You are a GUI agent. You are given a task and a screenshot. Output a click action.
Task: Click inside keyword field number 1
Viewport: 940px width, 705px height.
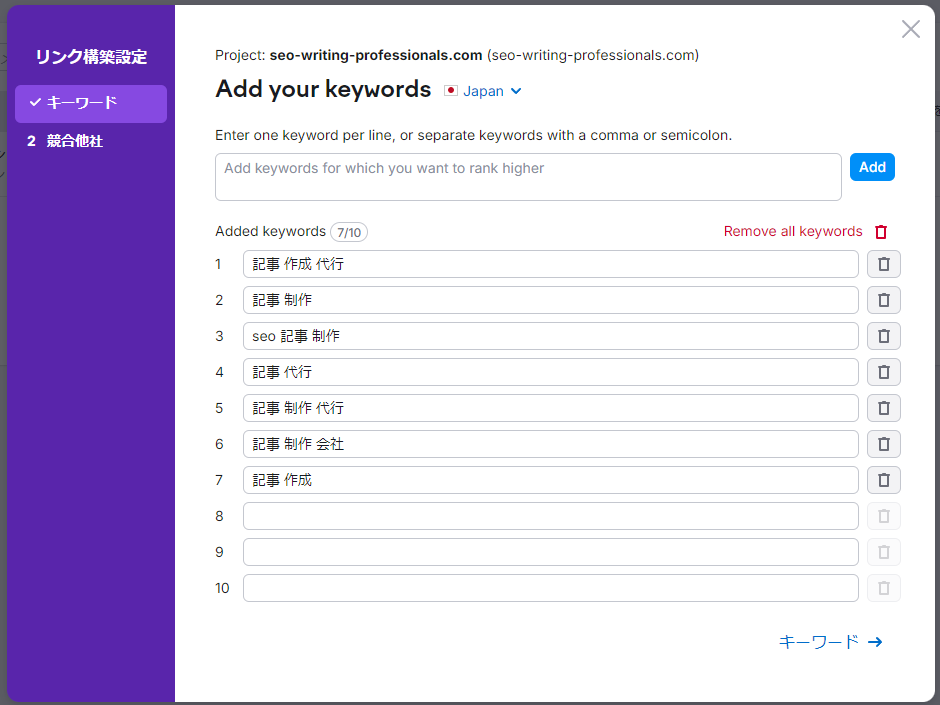coord(550,264)
